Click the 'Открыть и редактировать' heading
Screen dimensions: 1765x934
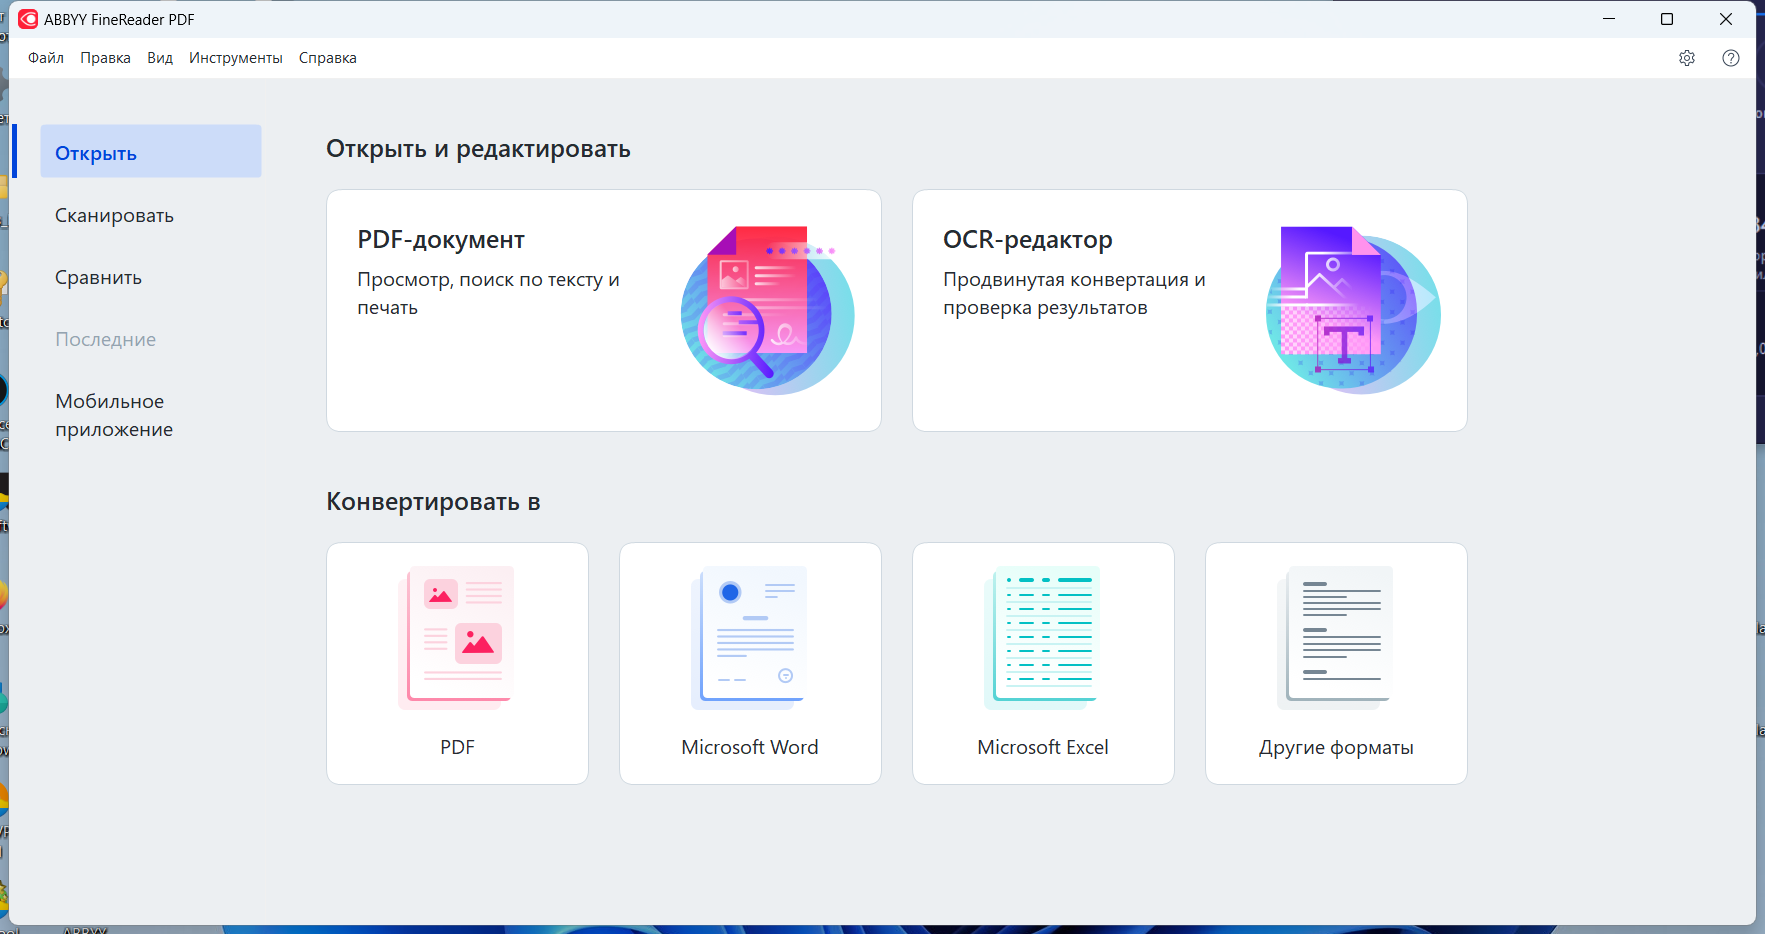(478, 149)
